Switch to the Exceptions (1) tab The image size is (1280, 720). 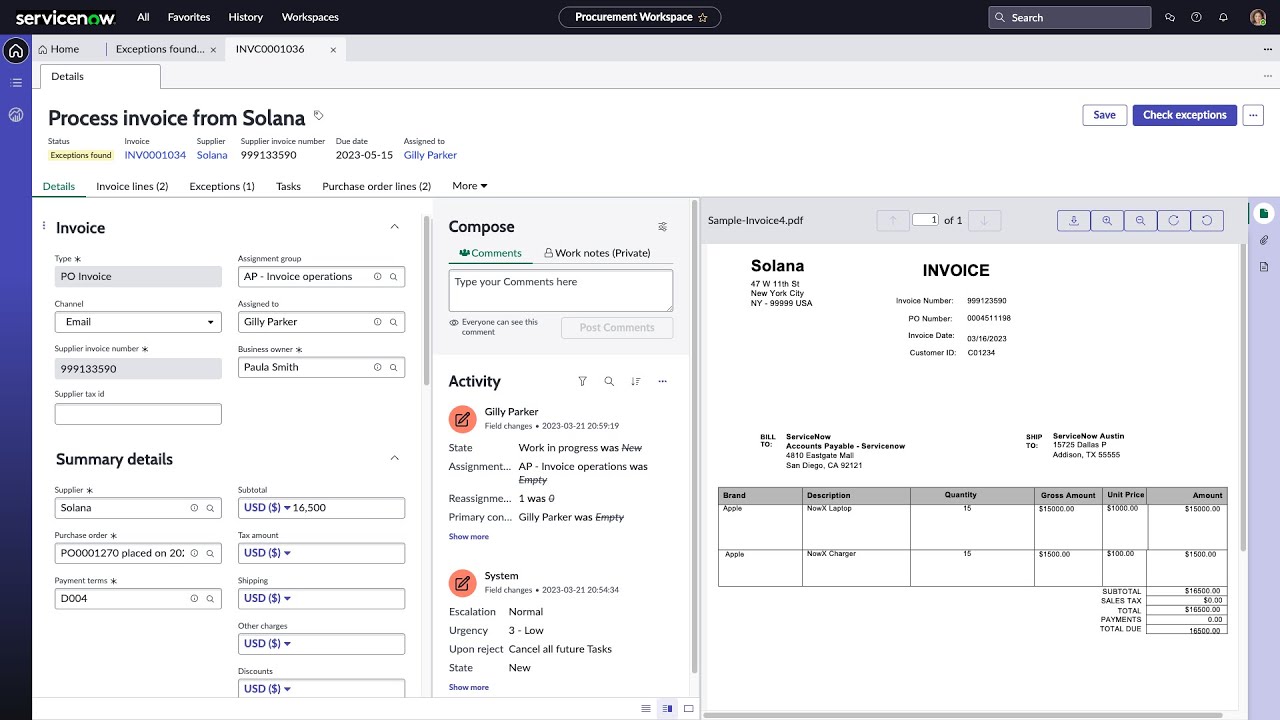[221, 186]
